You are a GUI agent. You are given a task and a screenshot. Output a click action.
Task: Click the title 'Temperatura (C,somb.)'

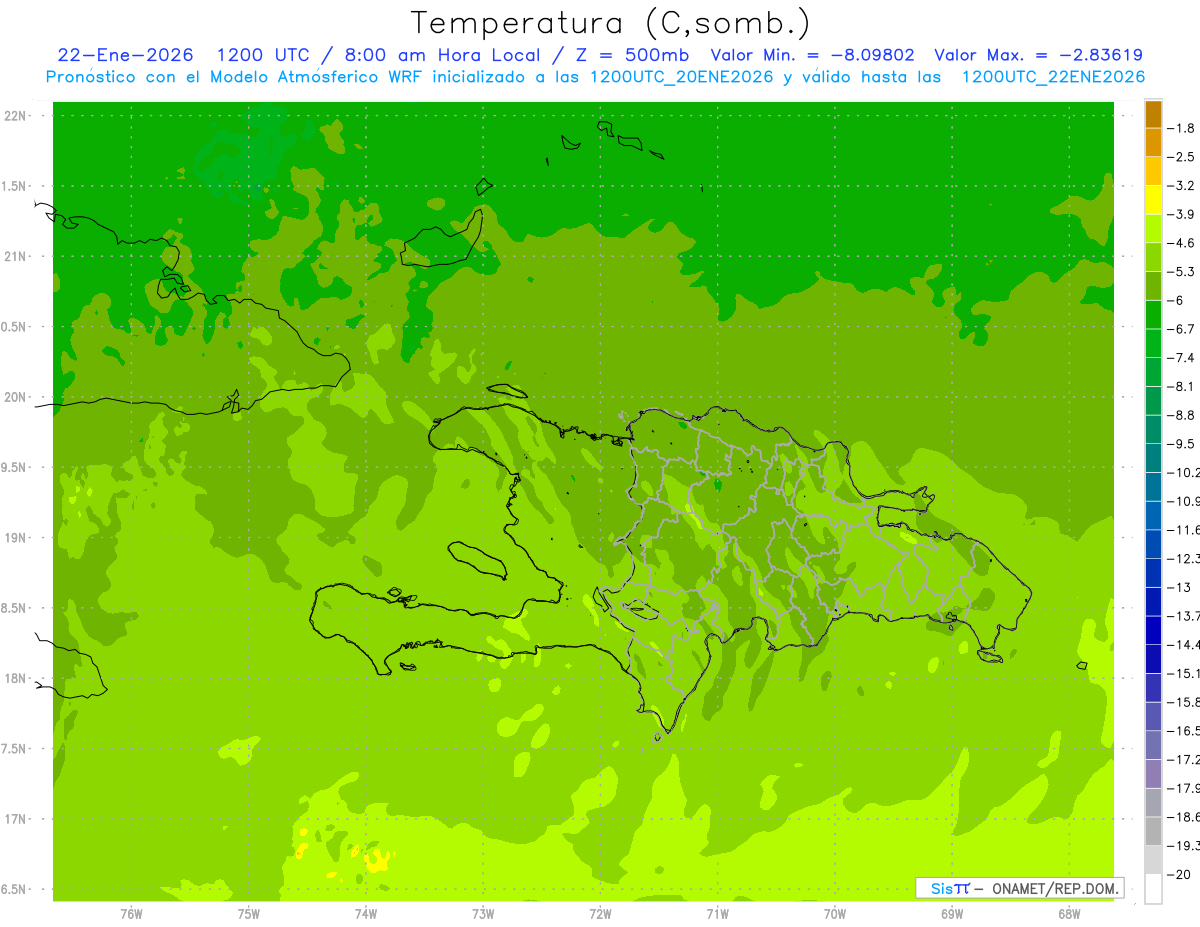click(x=610, y=23)
